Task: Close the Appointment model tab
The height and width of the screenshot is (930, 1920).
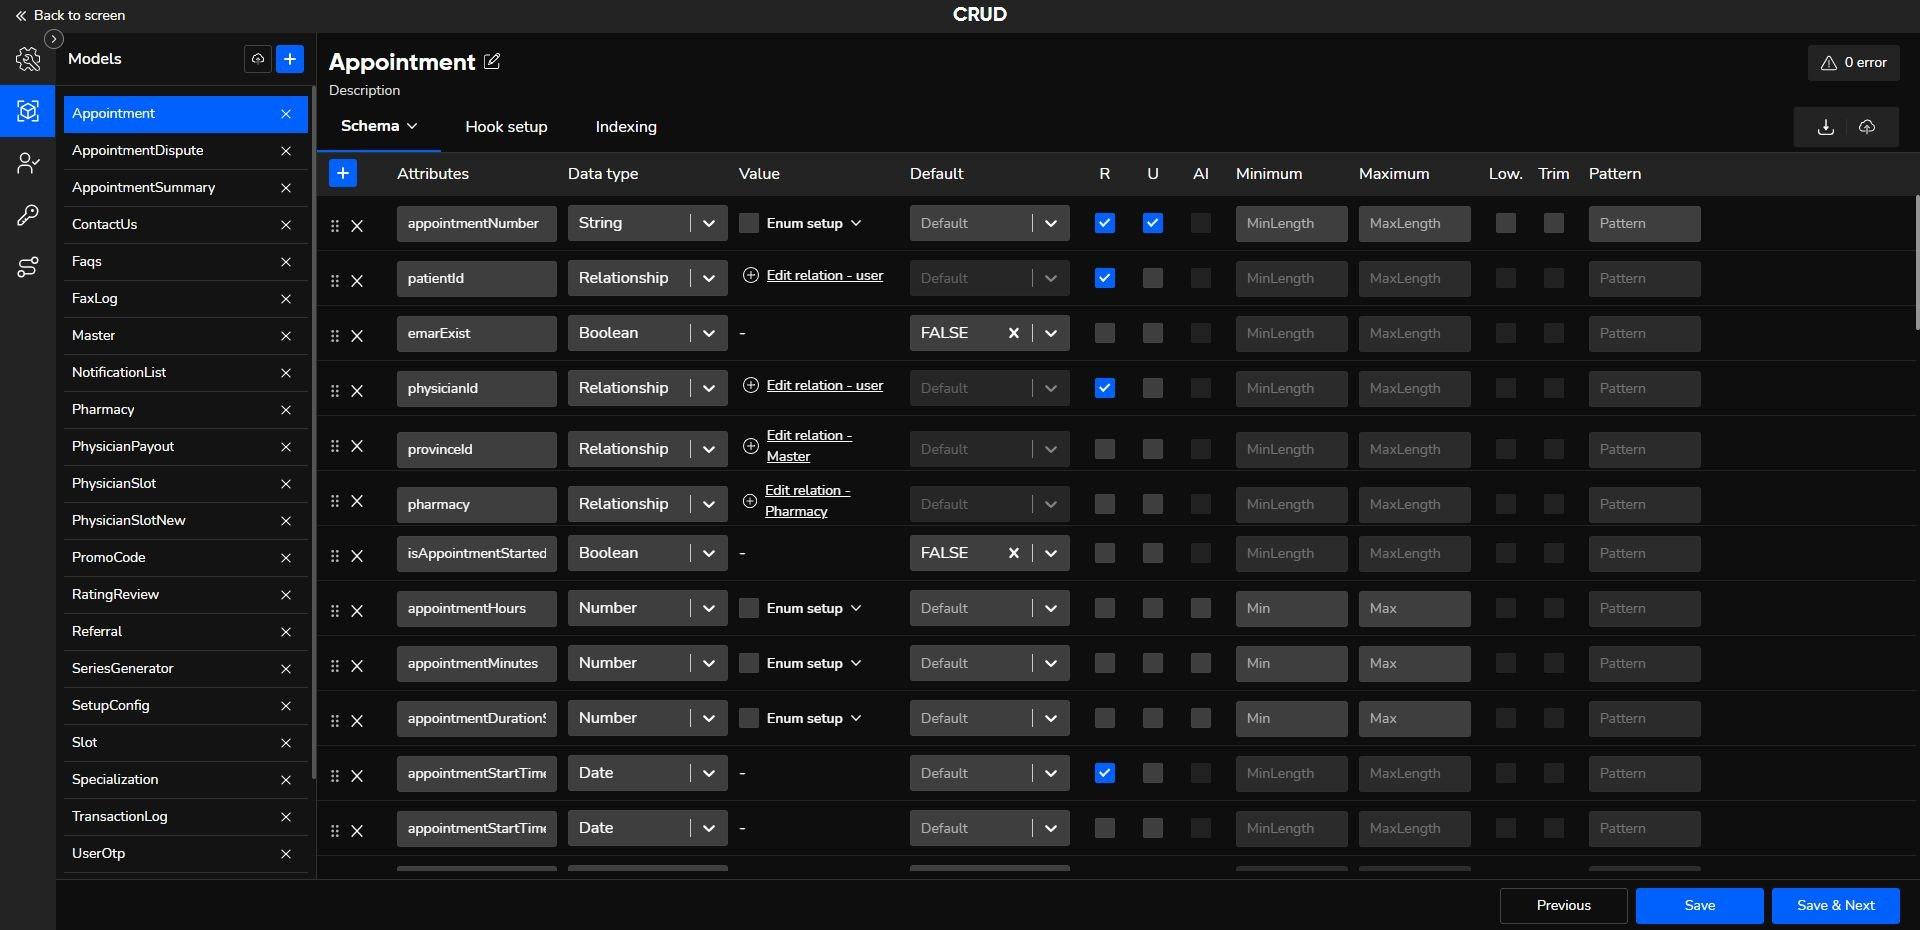Action: tap(286, 114)
